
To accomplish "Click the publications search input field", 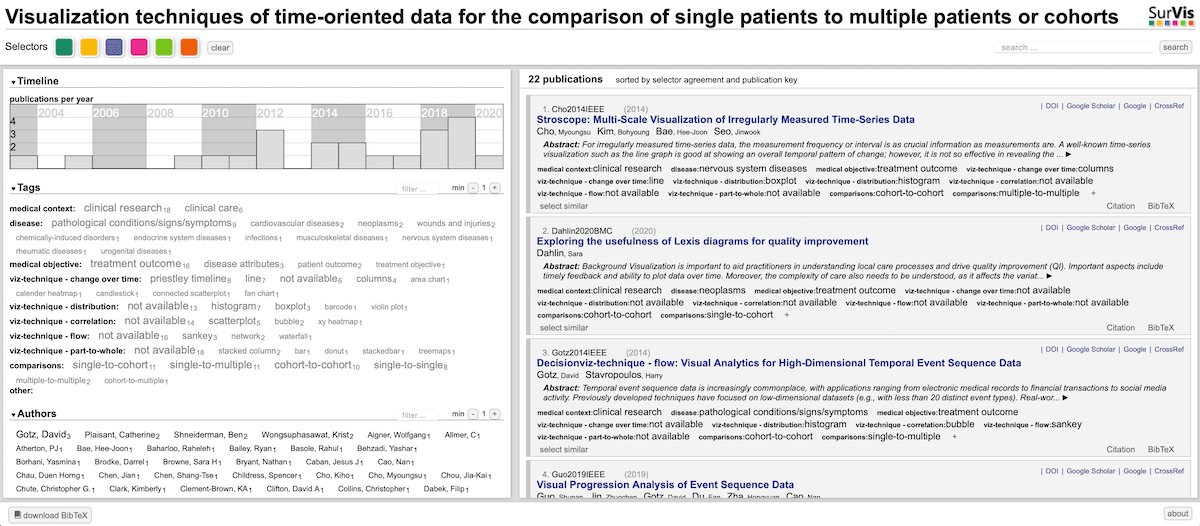I will (x=1074, y=47).
